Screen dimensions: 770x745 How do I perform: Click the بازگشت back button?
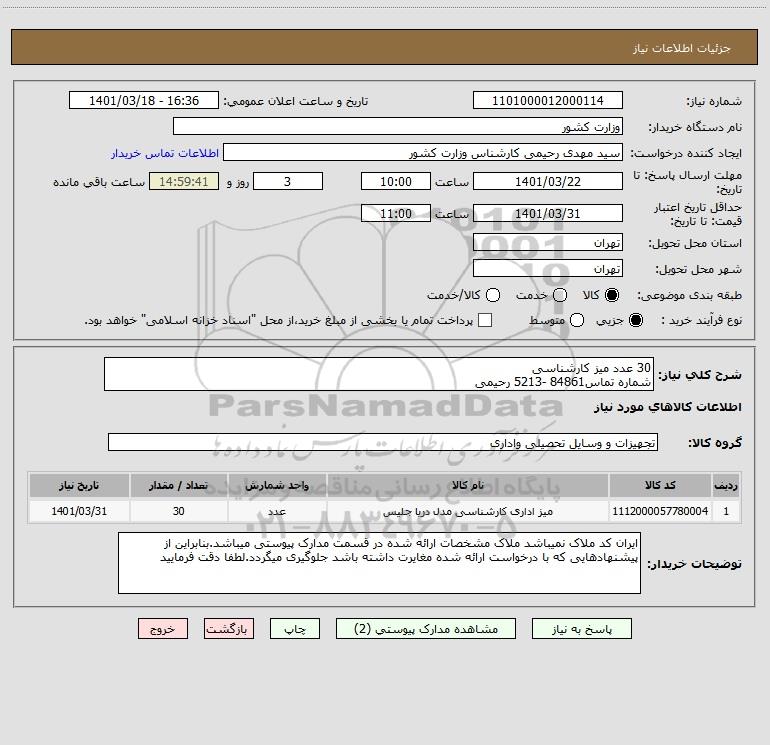pyautogui.click(x=229, y=629)
